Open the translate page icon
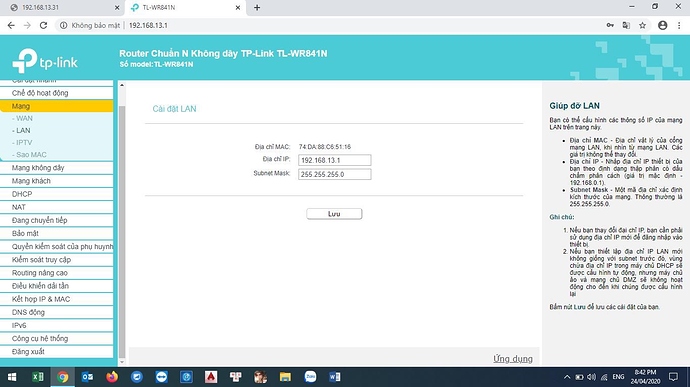 (626, 26)
